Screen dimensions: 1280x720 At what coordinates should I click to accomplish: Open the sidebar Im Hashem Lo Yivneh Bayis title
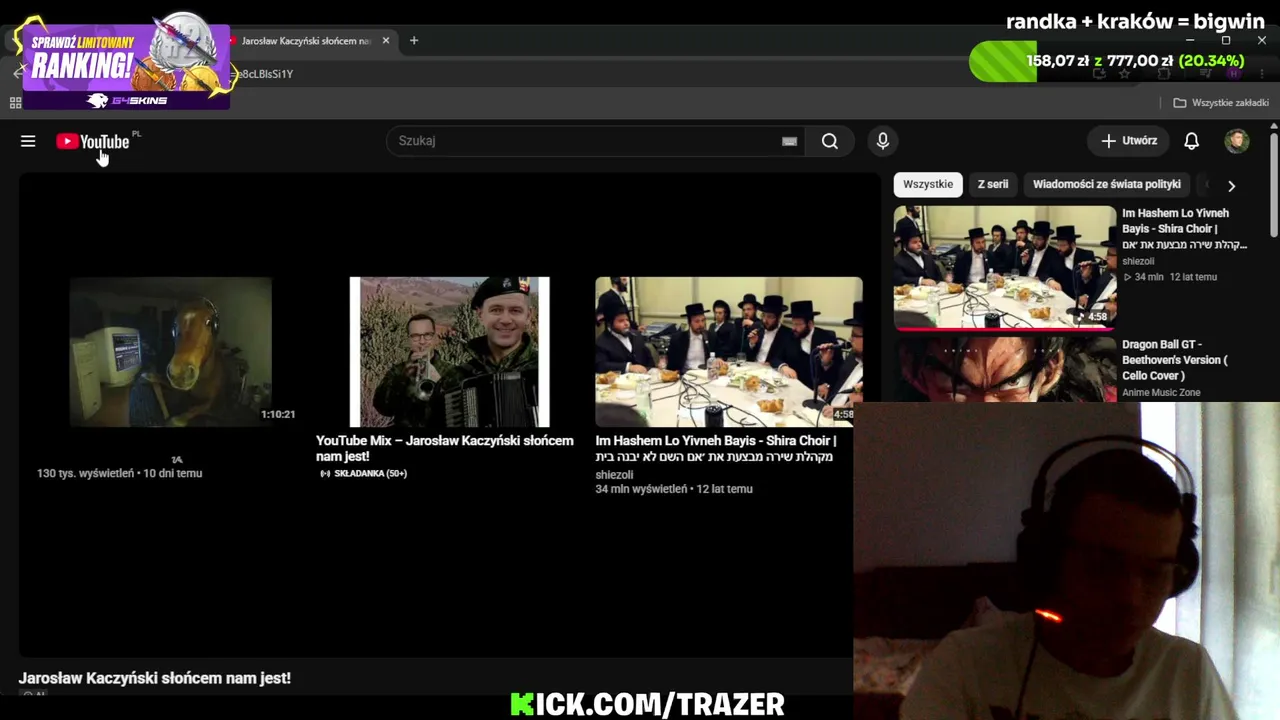click(x=1185, y=229)
